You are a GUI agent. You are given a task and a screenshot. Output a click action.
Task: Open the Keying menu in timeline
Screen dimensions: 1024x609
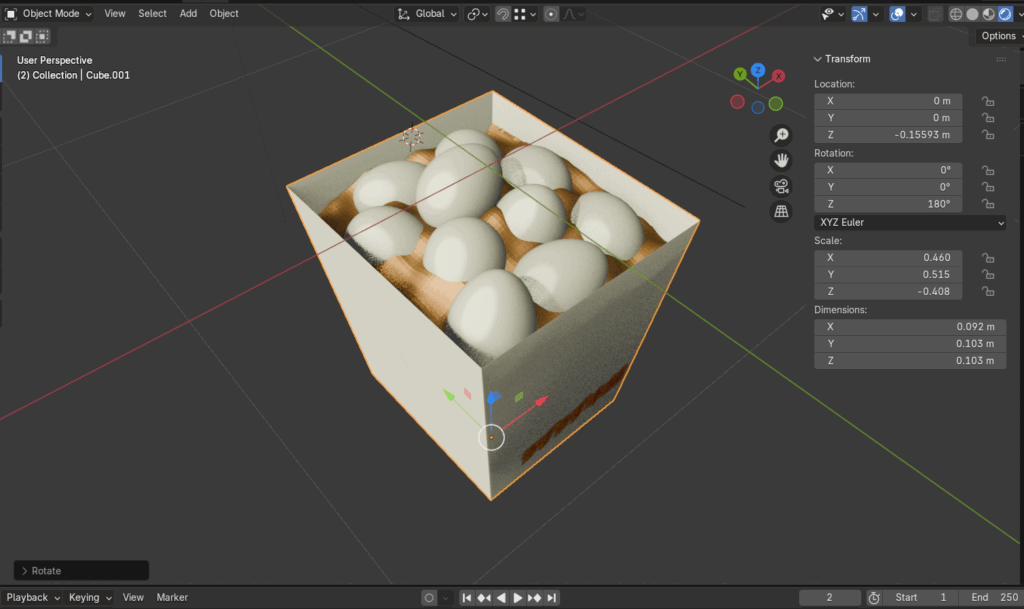pyautogui.click(x=89, y=597)
